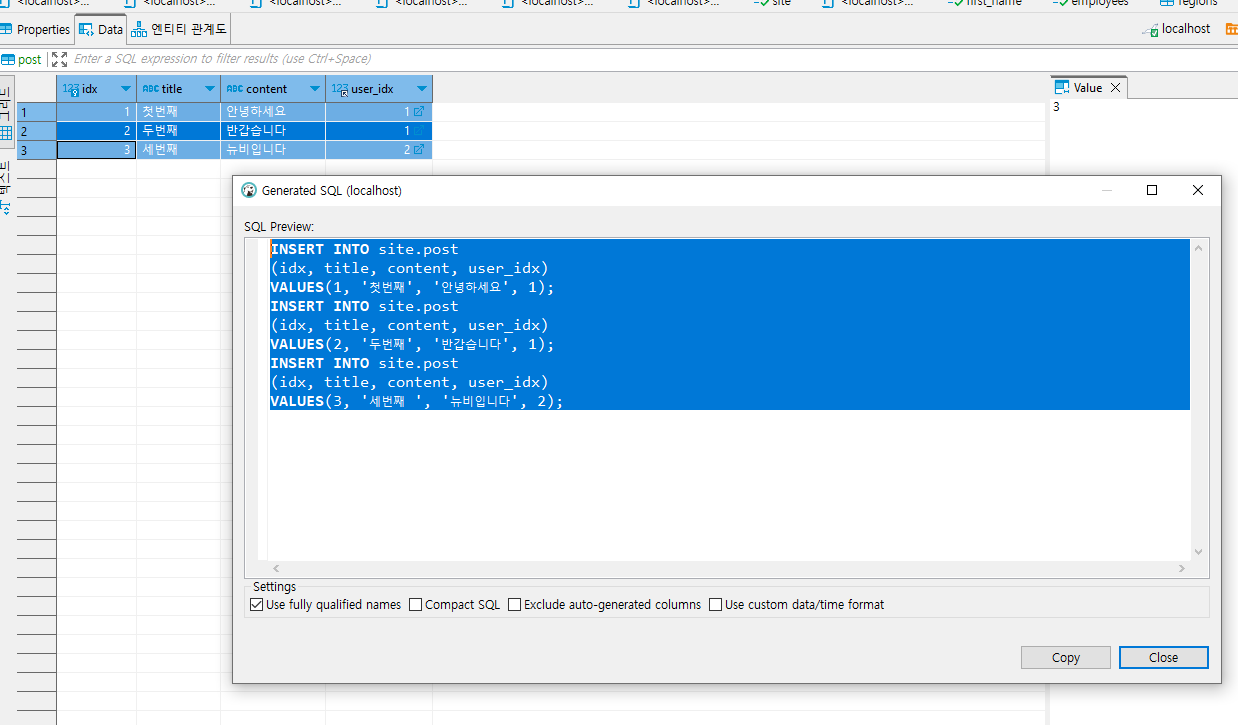Viewport: 1238px width, 725px height.
Task: Switch to the Data tab
Action: pyautogui.click(x=101, y=30)
